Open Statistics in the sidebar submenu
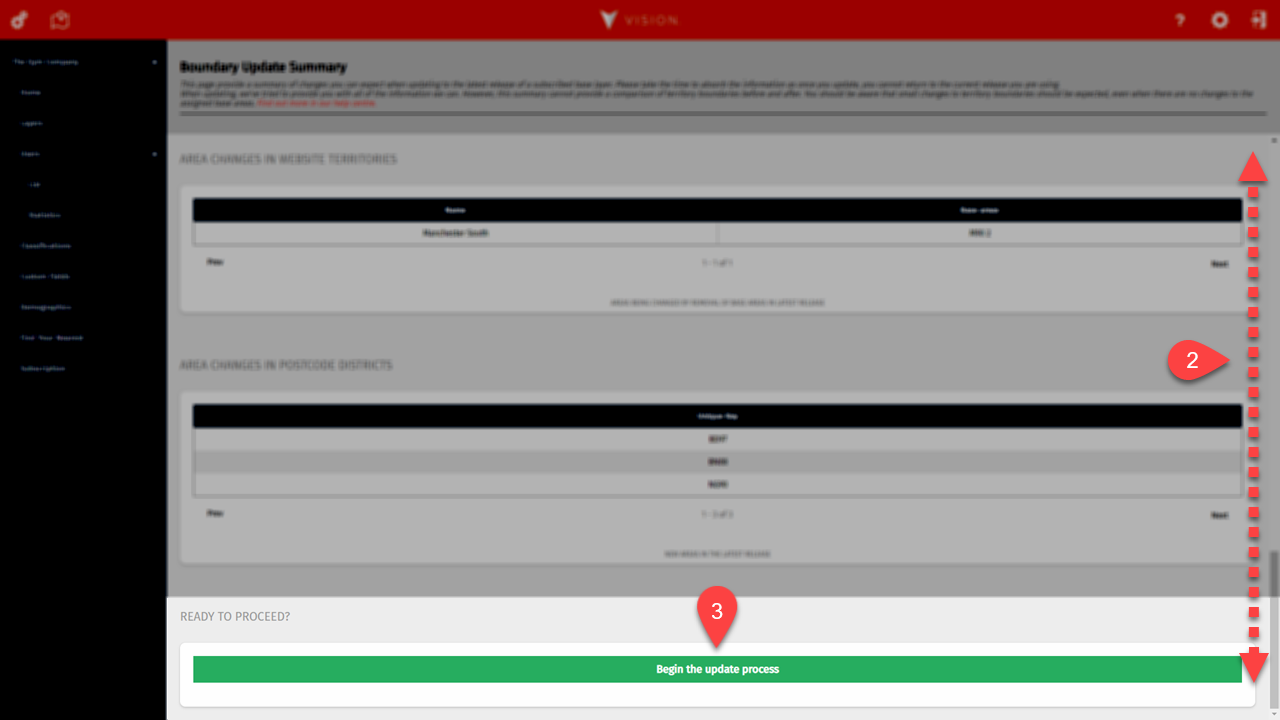Screen dimensions: 1280x720 (x=45, y=215)
